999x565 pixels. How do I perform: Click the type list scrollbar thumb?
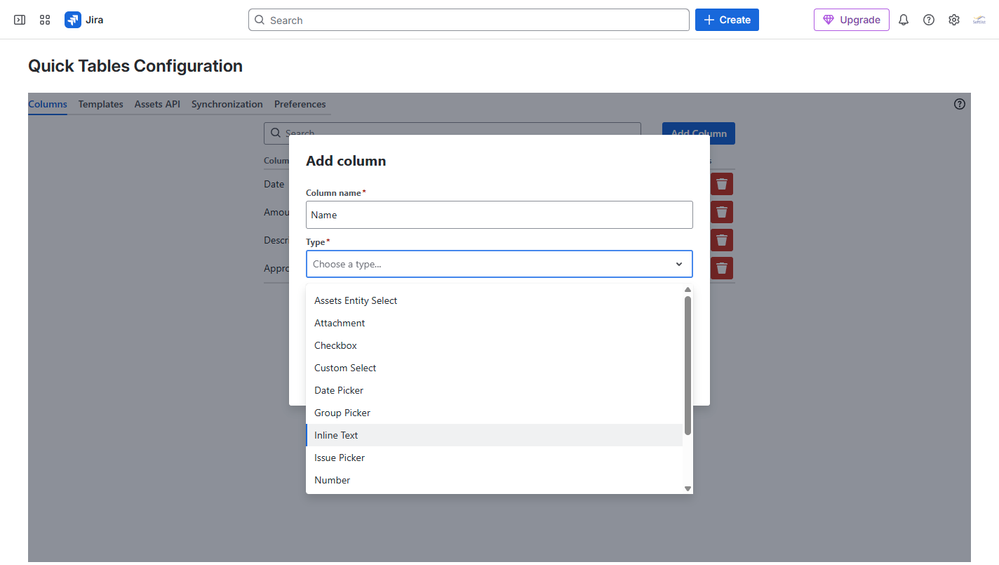tap(687, 366)
